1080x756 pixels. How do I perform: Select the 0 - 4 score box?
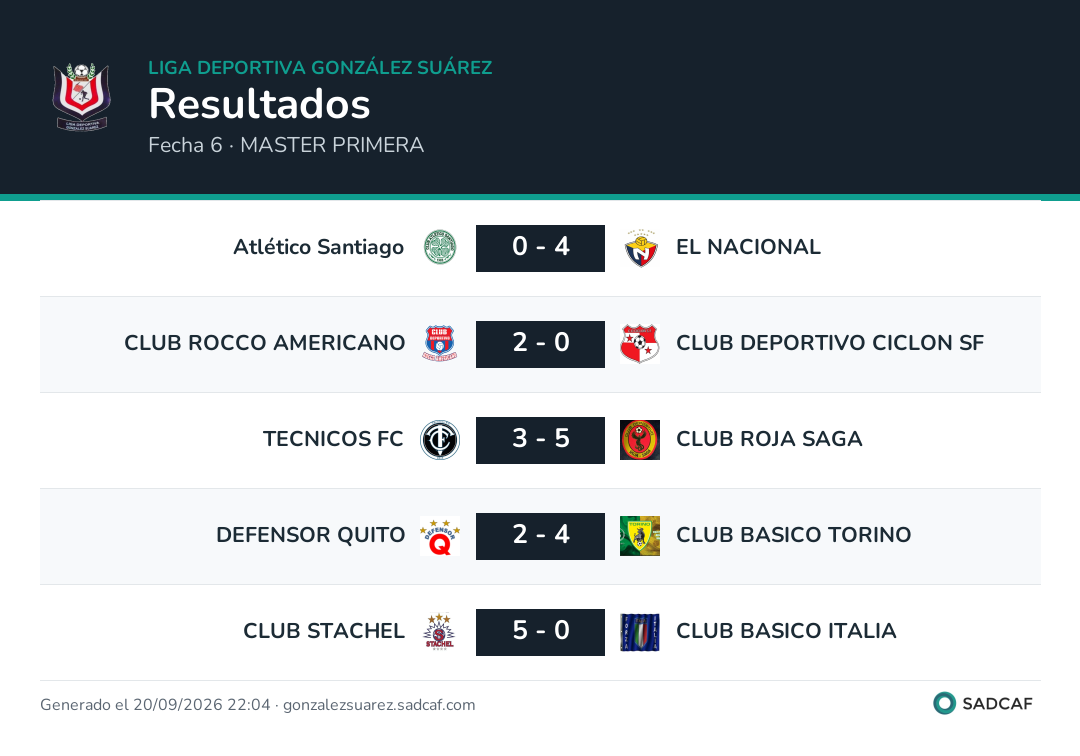click(x=541, y=248)
